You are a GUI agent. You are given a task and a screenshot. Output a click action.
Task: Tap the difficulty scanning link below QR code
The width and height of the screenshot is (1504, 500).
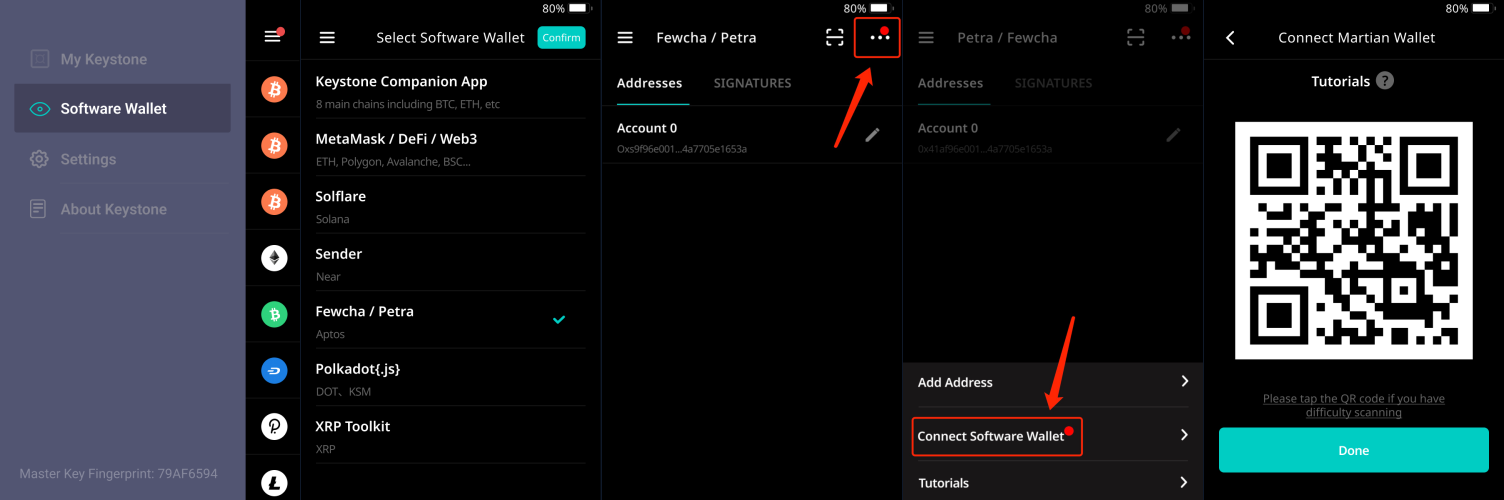pyautogui.click(x=1353, y=405)
